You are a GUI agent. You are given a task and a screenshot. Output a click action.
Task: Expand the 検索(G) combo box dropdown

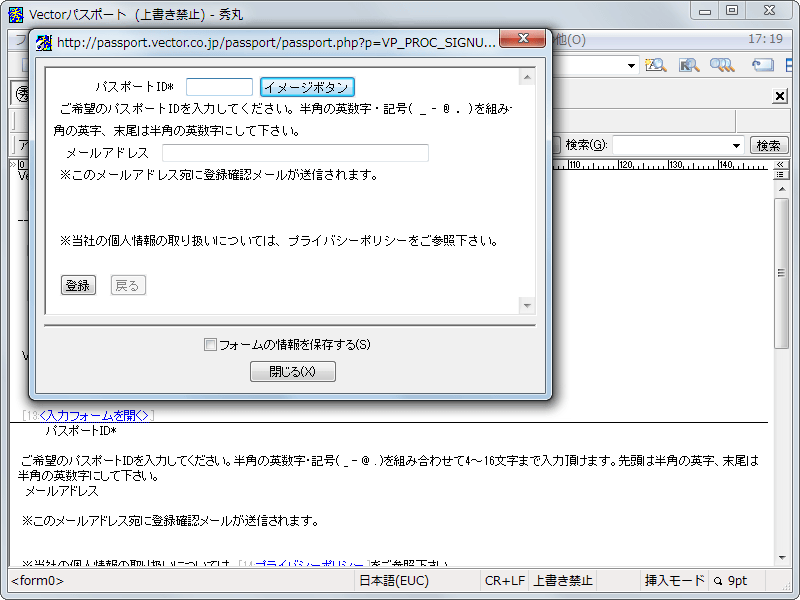pyautogui.click(x=736, y=146)
